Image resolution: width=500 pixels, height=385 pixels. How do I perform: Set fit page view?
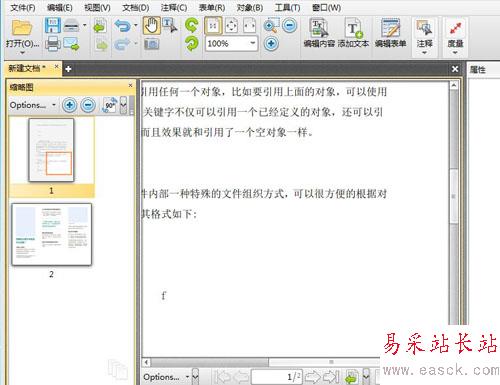pos(232,26)
